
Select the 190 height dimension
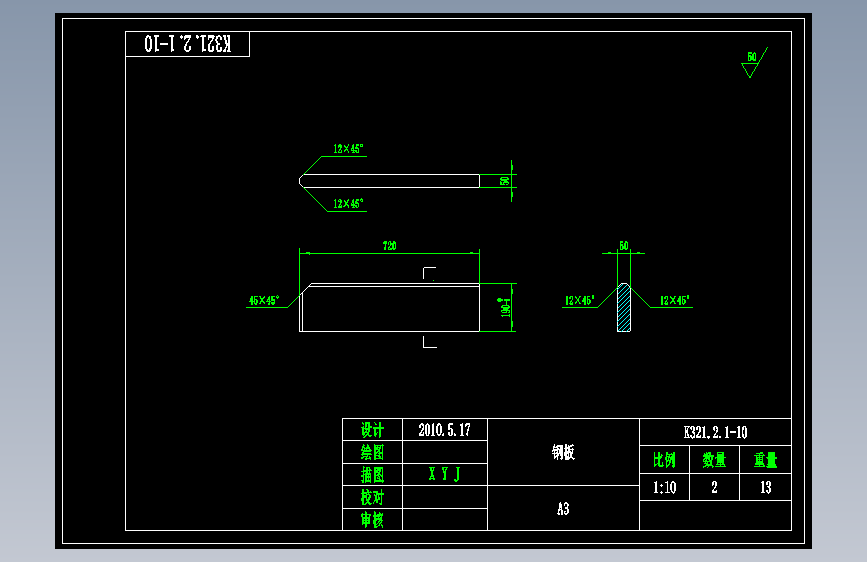pyautogui.click(x=505, y=308)
